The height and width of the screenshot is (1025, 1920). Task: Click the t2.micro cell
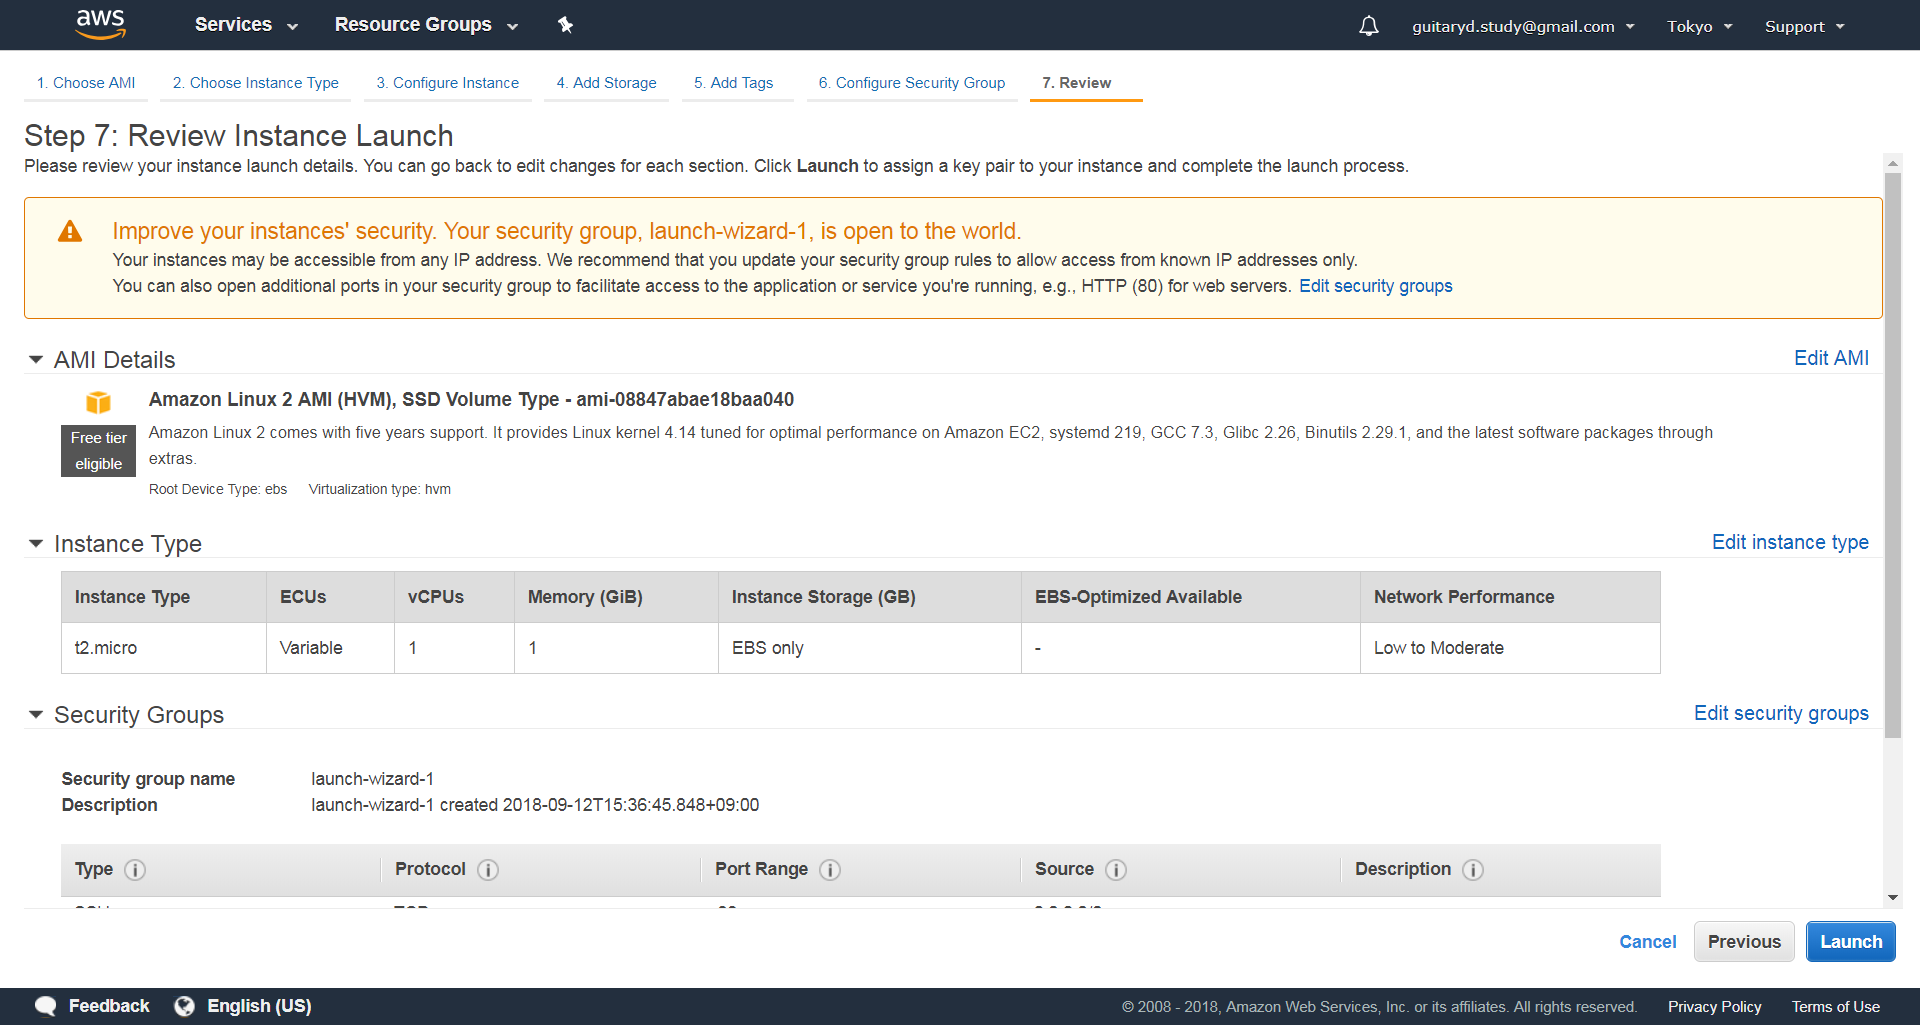(x=164, y=648)
